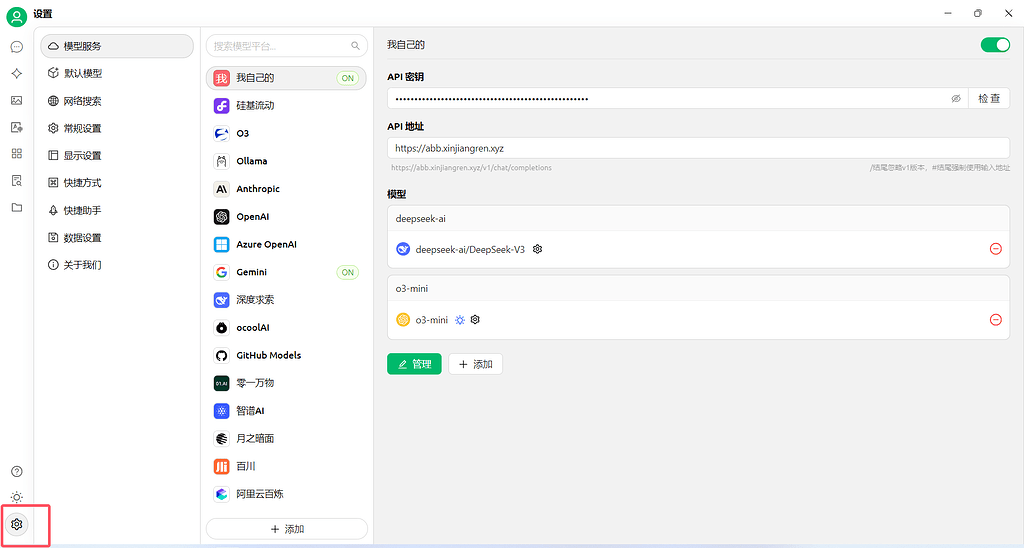This screenshot has width=1024, height=548.
Task: Select 常规设置 settings section
Action: (117, 128)
